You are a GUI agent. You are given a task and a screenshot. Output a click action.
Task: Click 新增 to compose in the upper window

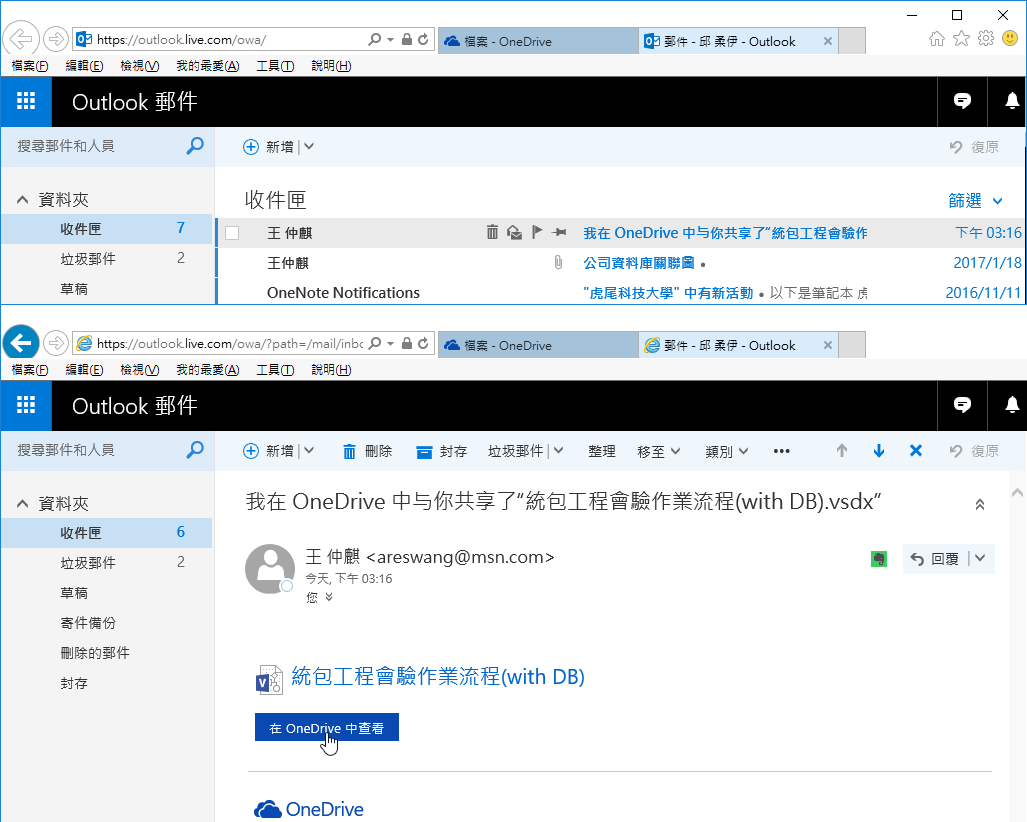pyautogui.click(x=269, y=147)
